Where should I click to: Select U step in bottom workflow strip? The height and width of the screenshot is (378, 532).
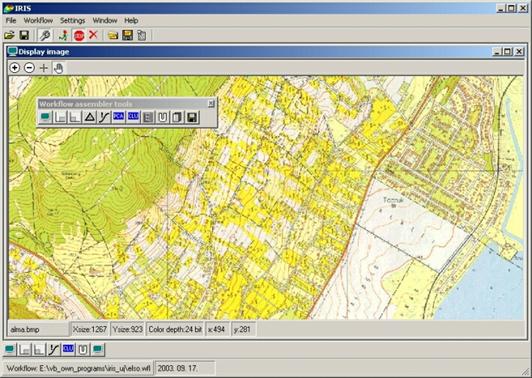tap(83, 349)
